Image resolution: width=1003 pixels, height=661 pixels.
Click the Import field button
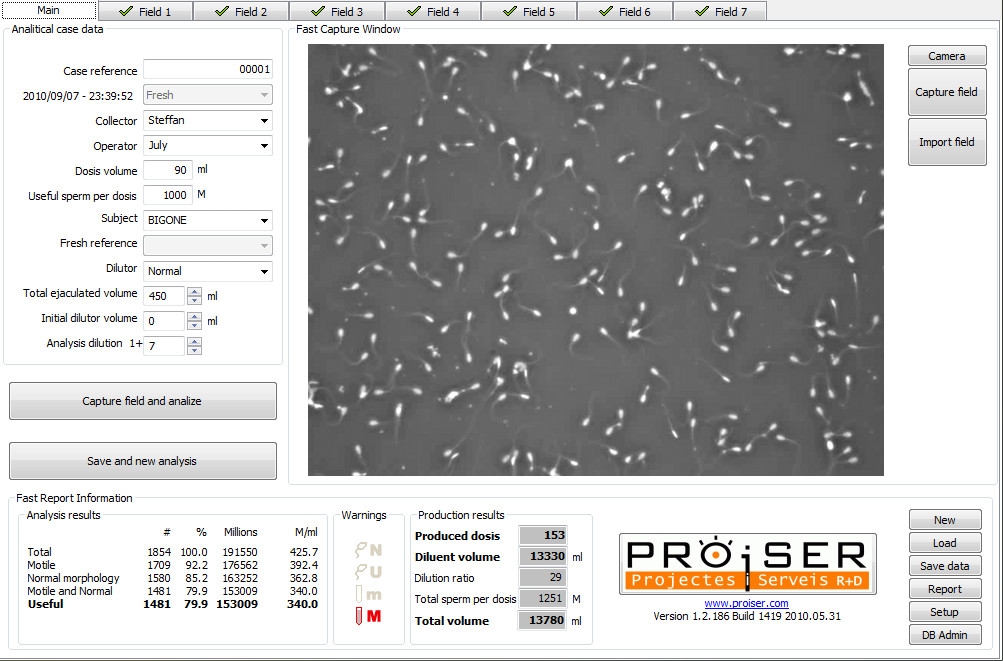947,142
